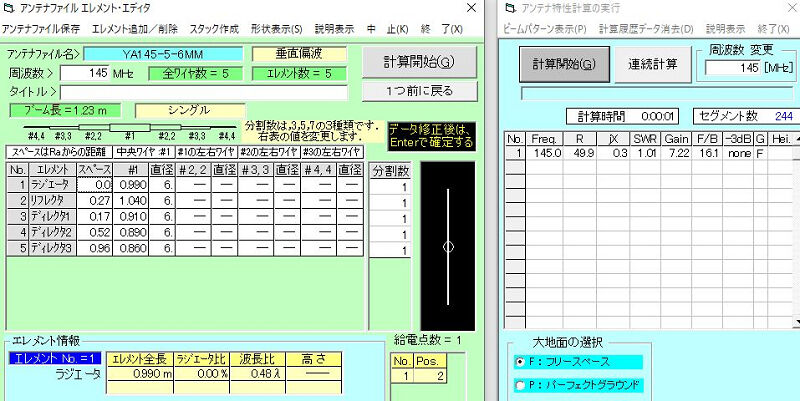Open エレメント追加／削除 menu
This screenshot has width=800, height=401.
coord(135,29)
